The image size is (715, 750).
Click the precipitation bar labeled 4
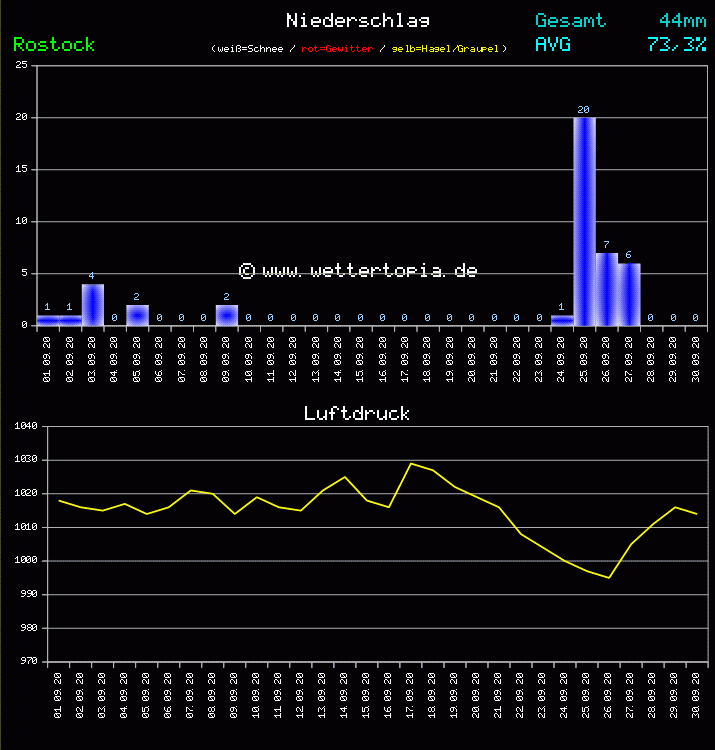pyautogui.click(x=92, y=304)
